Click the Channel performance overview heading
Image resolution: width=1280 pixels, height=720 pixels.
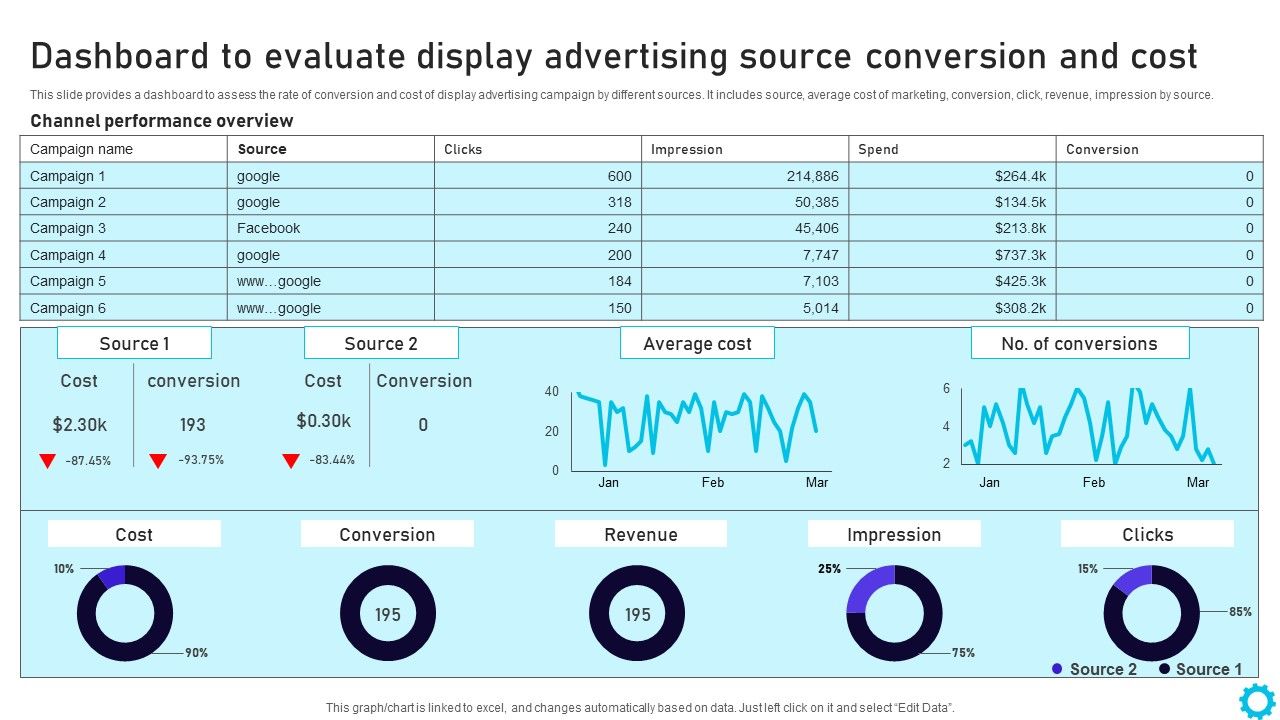(162, 121)
